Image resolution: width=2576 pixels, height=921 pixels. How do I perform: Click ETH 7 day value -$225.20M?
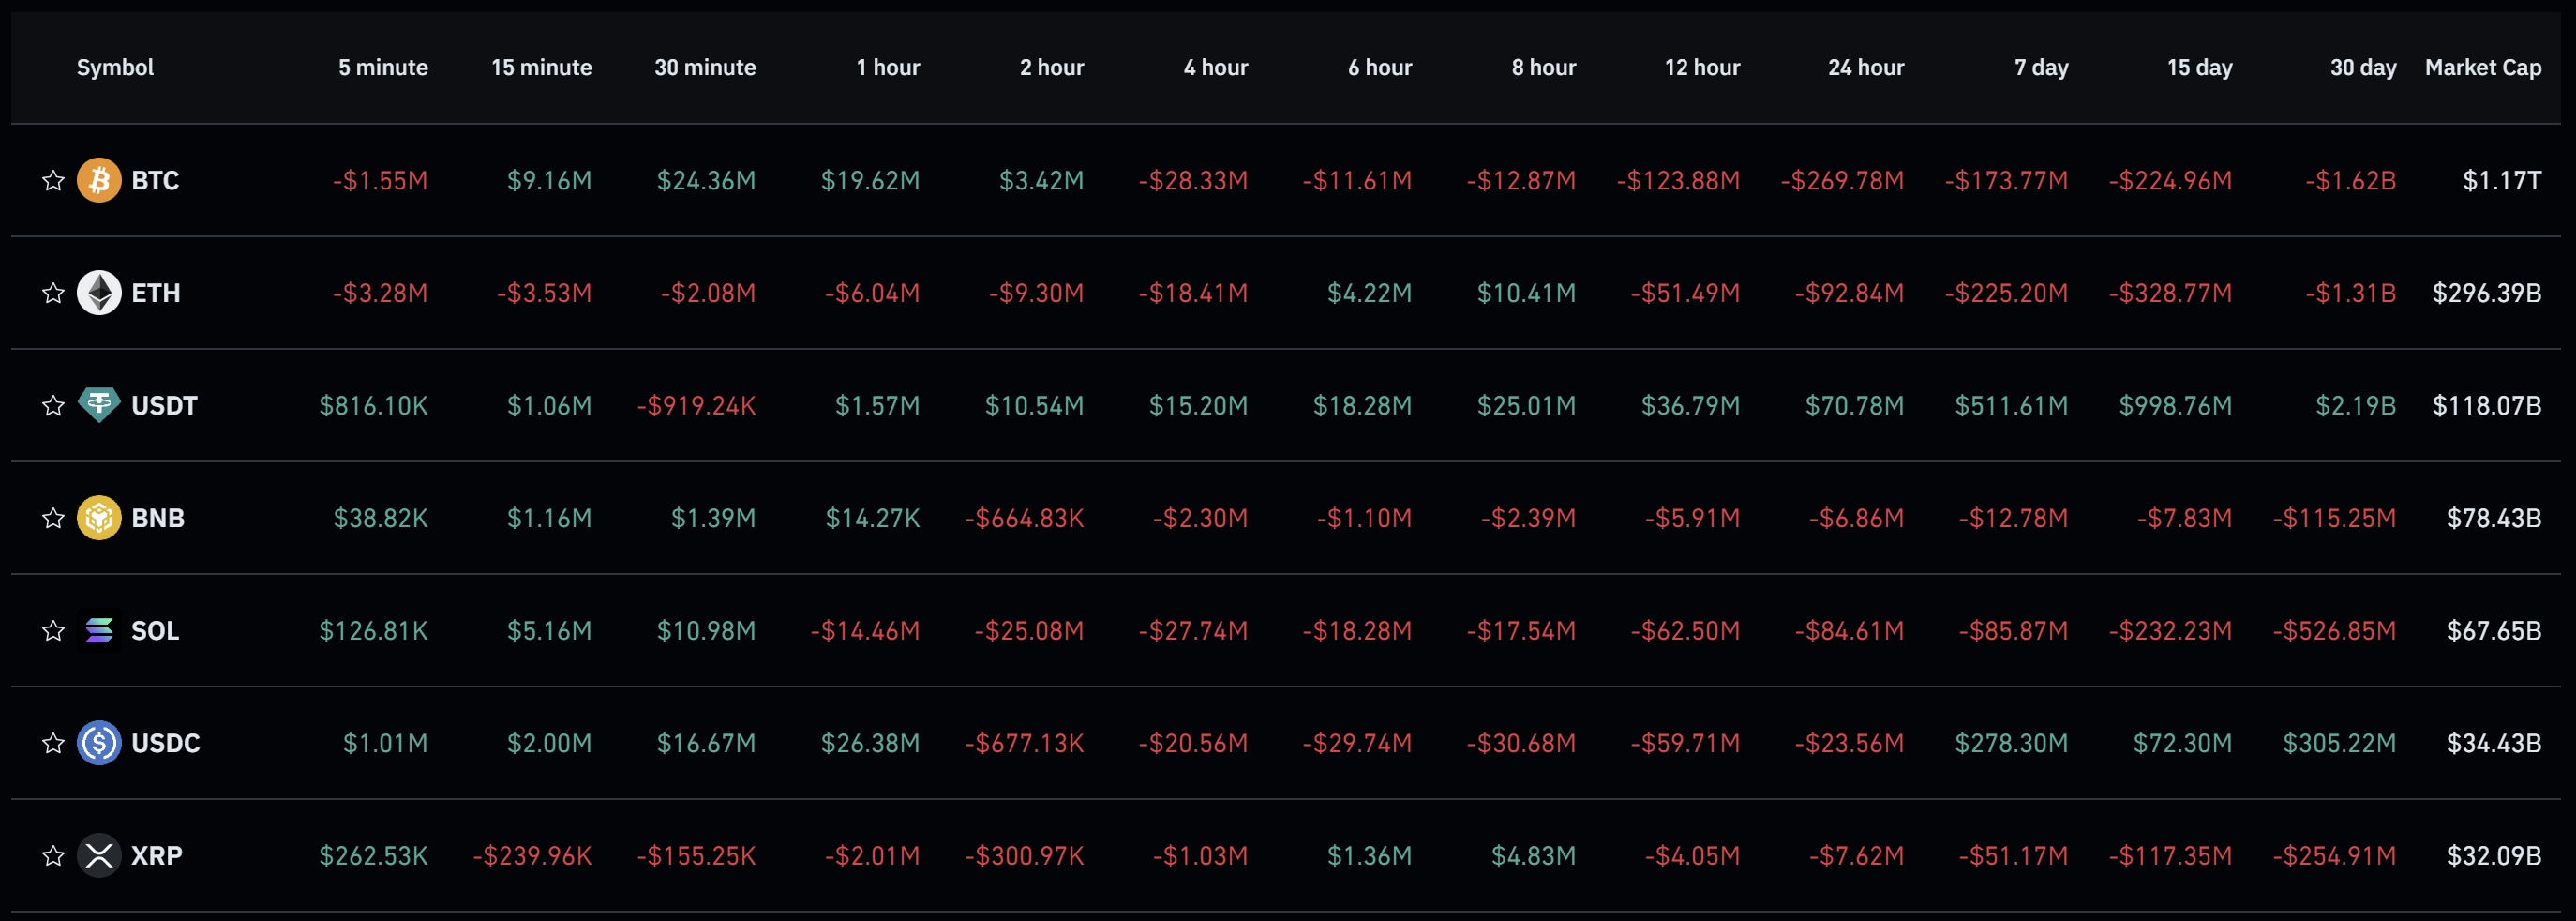pyautogui.click(x=2006, y=293)
